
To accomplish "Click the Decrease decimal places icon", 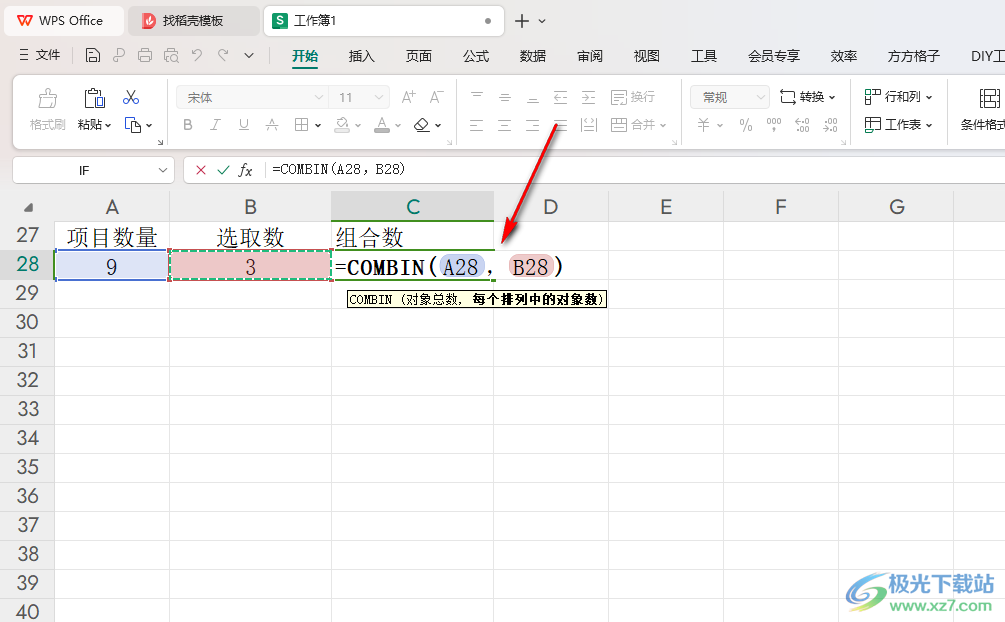I will point(830,125).
